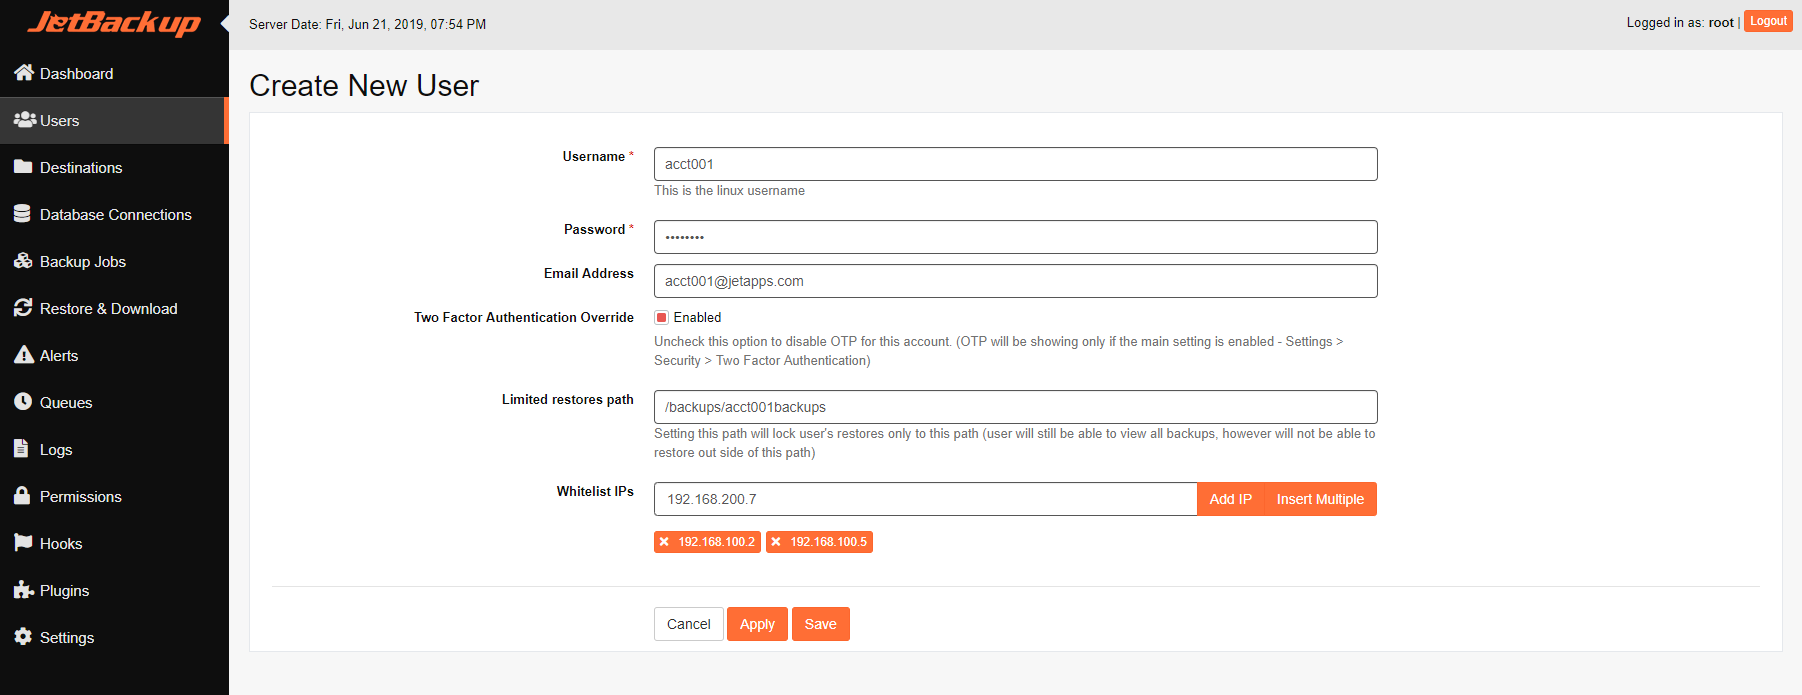Remove whitelisted IP 192.168.100.2
The width and height of the screenshot is (1802, 695).
coord(664,542)
